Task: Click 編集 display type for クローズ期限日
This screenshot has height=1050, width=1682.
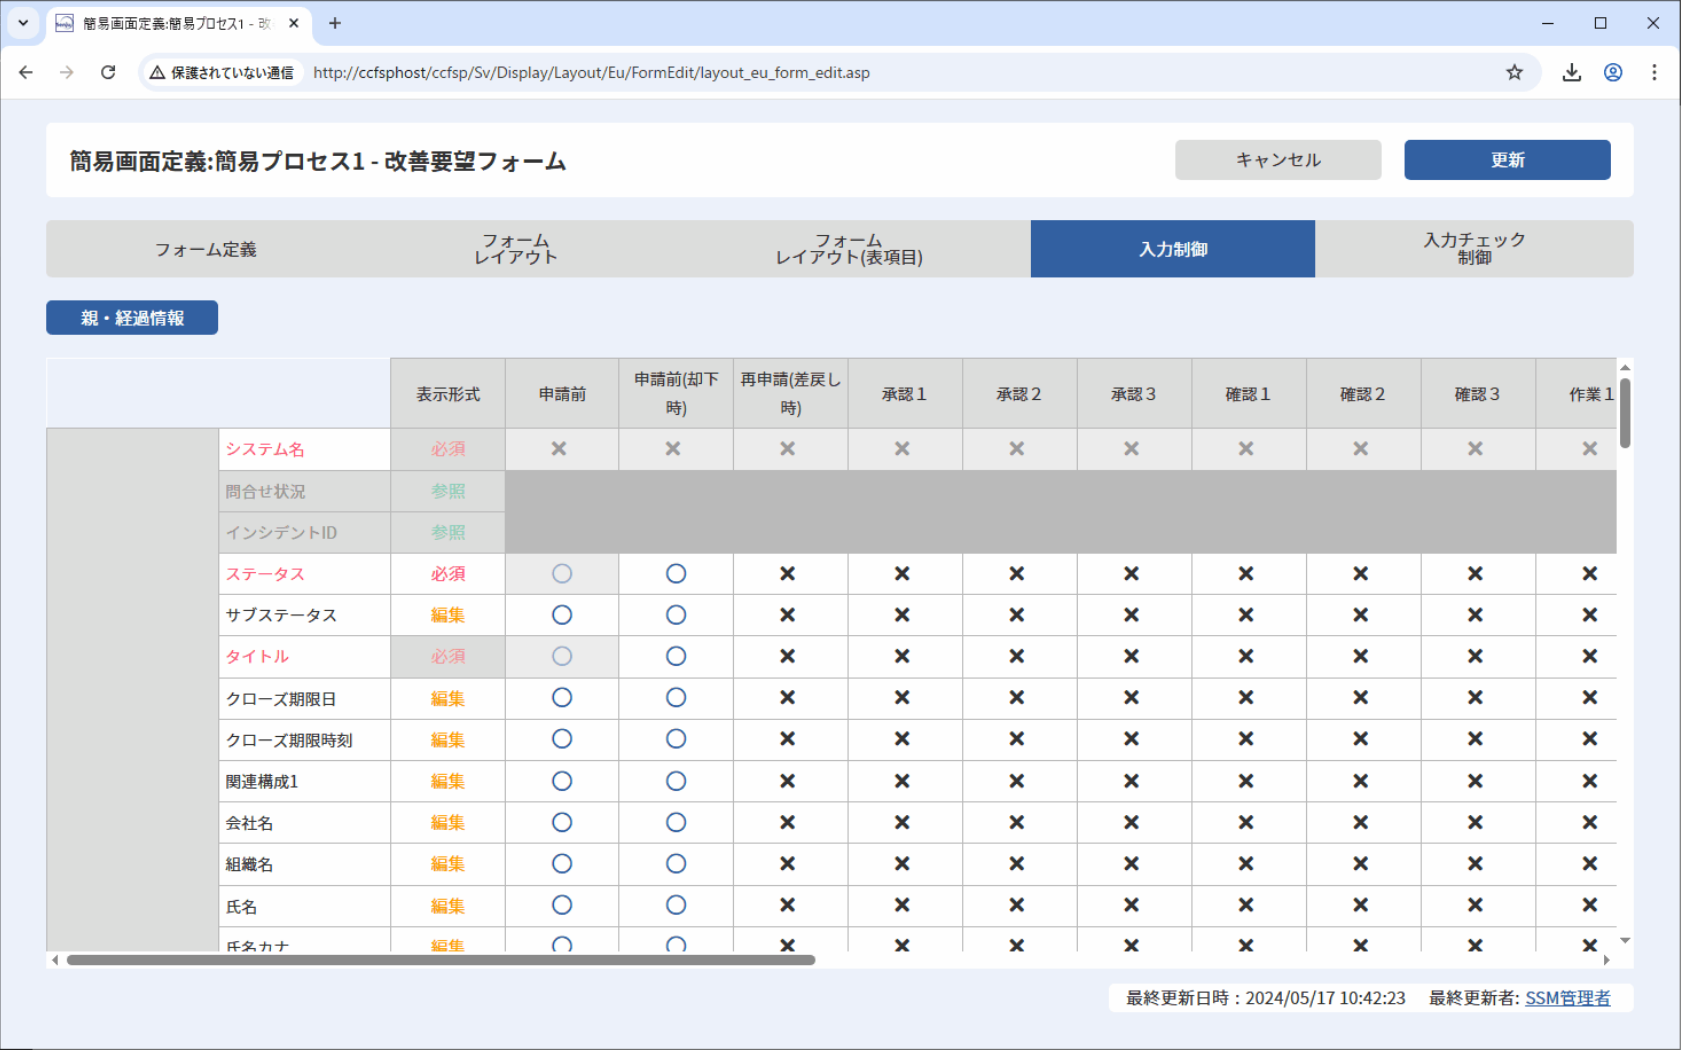Action: [x=448, y=699]
